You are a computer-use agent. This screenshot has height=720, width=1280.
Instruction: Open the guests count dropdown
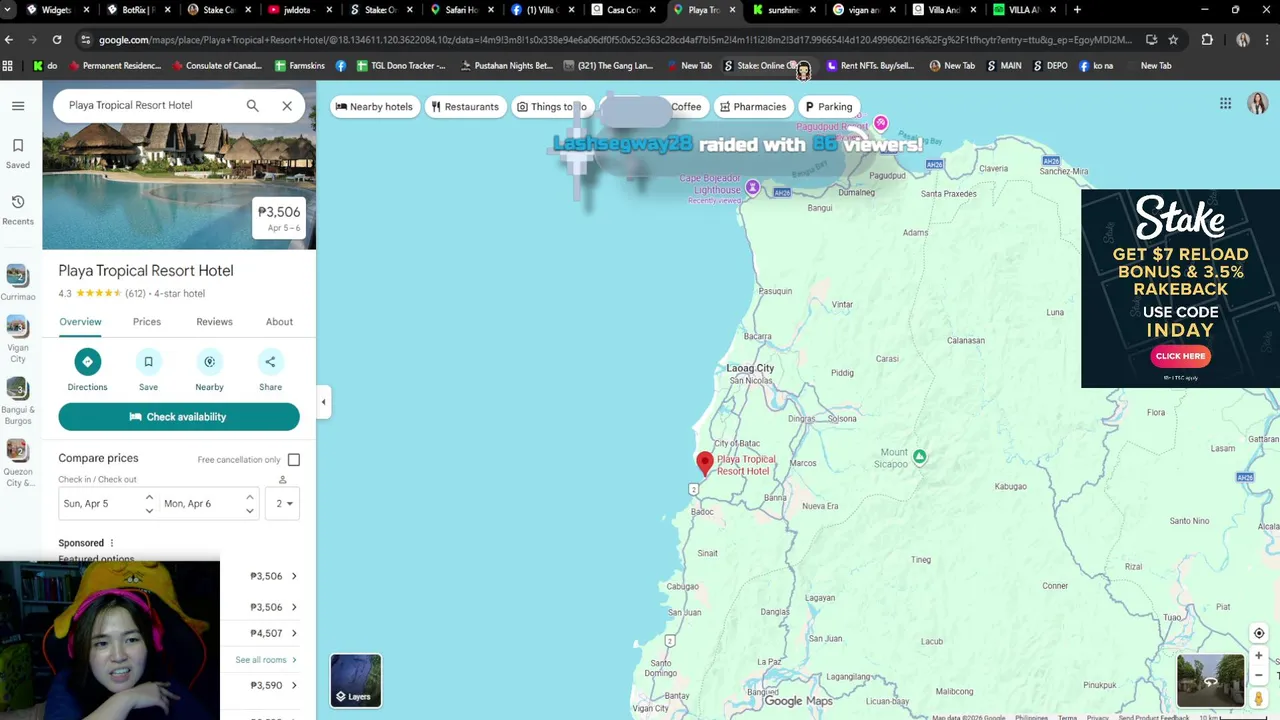coord(284,503)
